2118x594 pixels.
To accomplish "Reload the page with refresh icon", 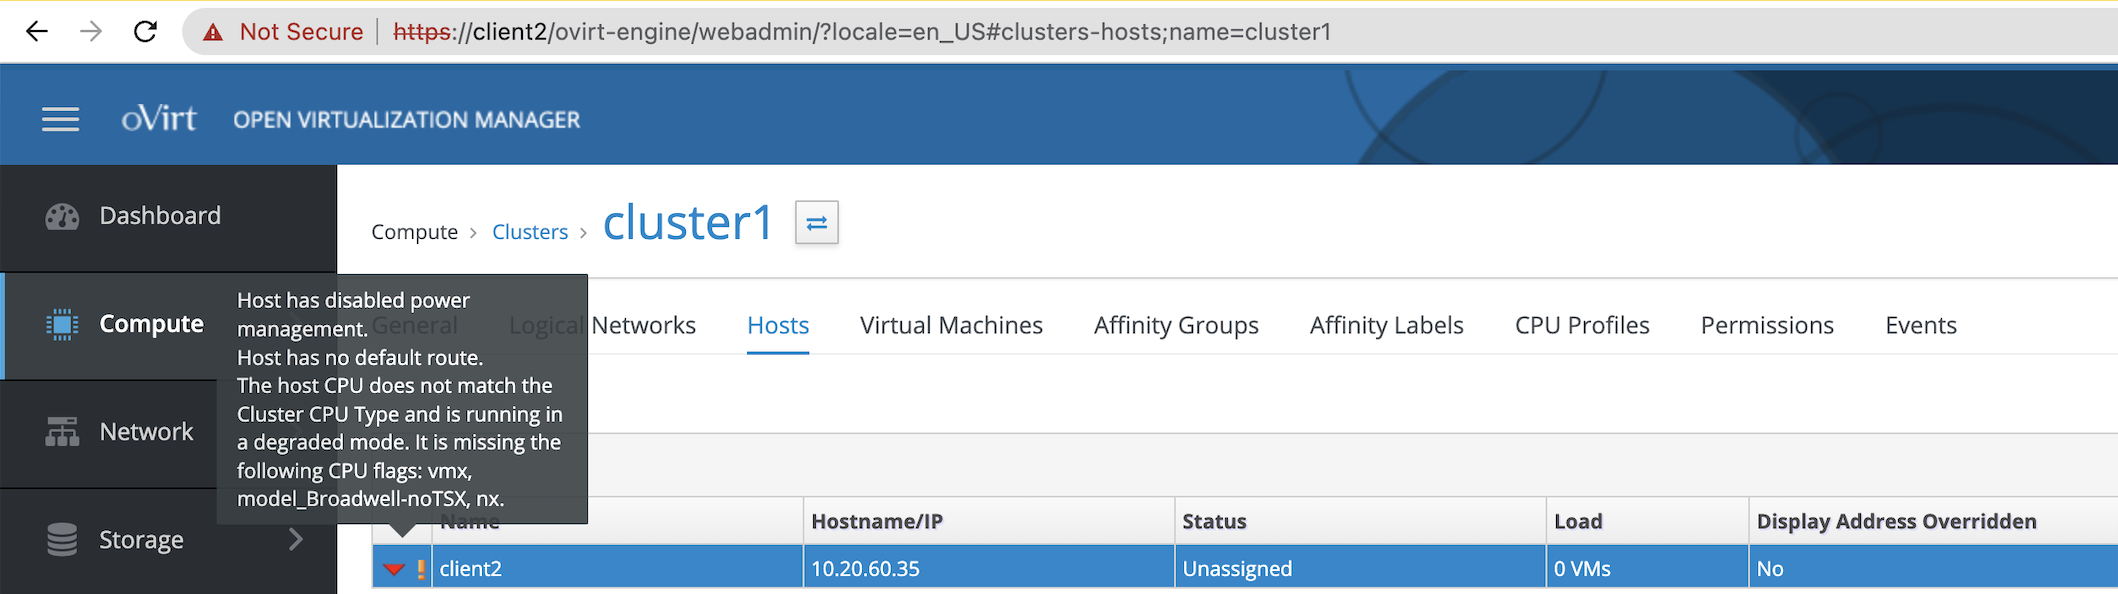I will [145, 32].
